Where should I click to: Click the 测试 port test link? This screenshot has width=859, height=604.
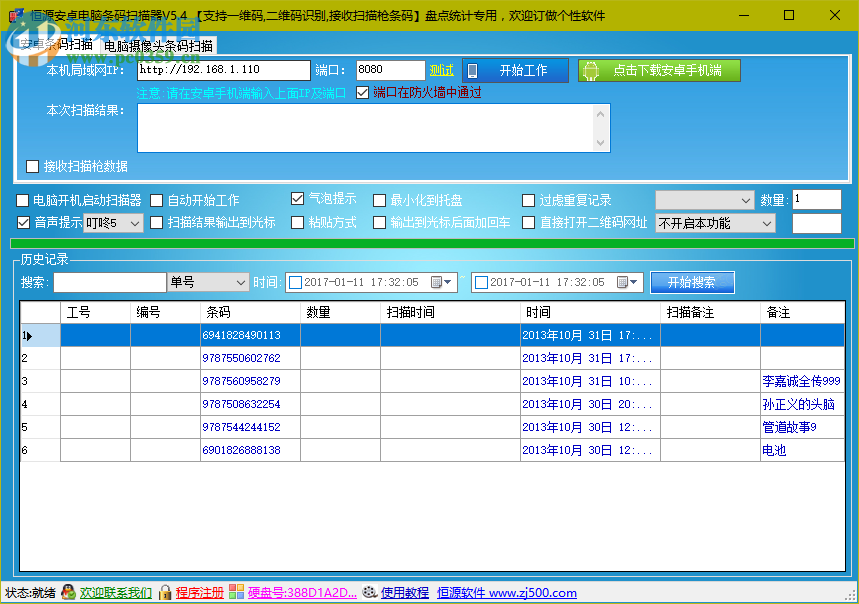[x=442, y=70]
